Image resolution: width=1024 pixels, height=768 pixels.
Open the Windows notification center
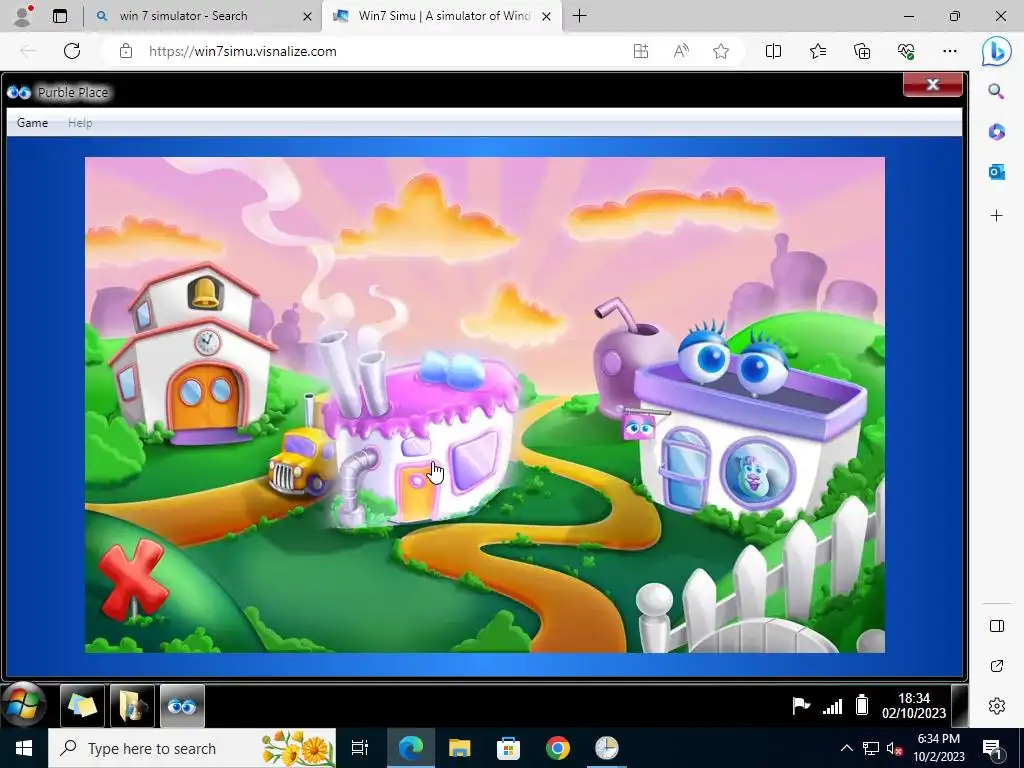pyautogui.click(x=991, y=748)
